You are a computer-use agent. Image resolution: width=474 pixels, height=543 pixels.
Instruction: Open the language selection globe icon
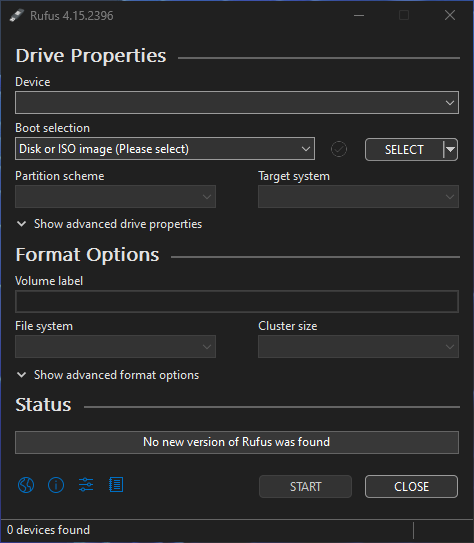coord(26,485)
